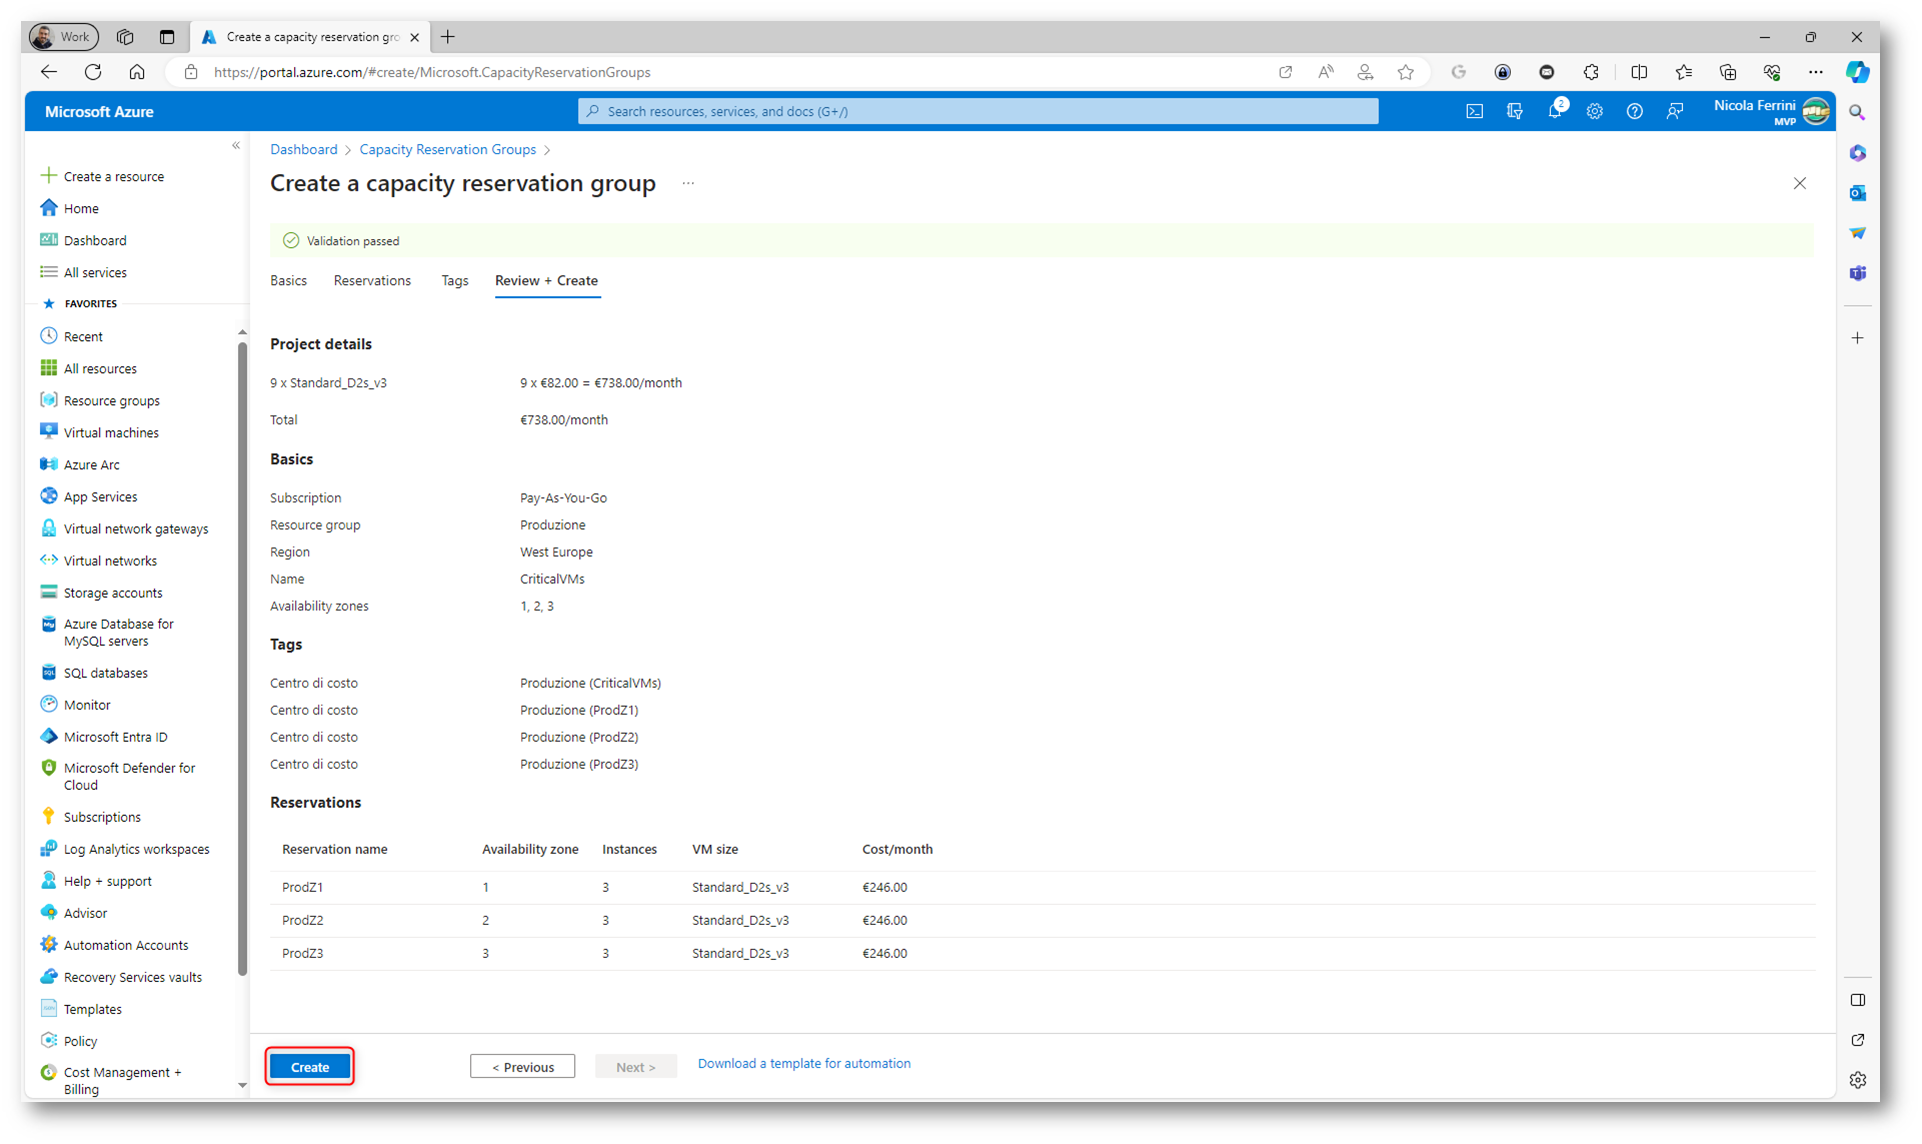Open Recovery Services vaults in sidebar
The width and height of the screenshot is (1922, 1144).
[121, 976]
